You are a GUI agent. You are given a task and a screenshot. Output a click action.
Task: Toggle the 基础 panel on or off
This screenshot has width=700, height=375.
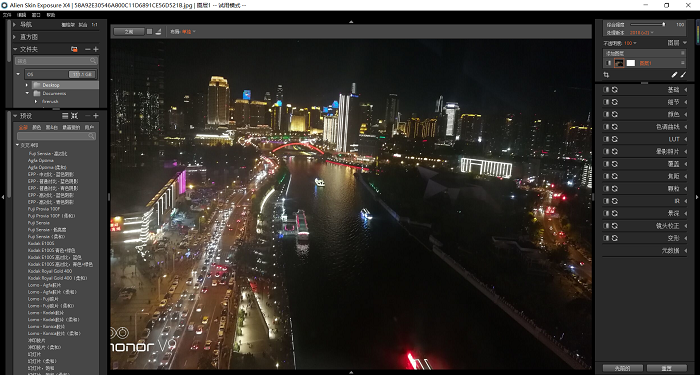pos(606,90)
